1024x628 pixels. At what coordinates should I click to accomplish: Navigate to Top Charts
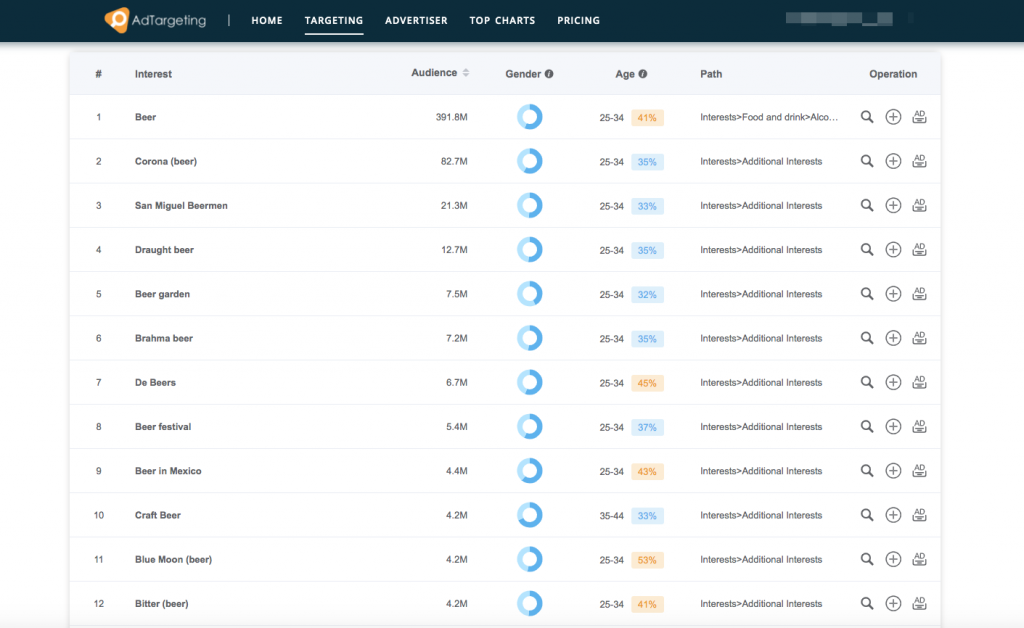click(x=502, y=20)
